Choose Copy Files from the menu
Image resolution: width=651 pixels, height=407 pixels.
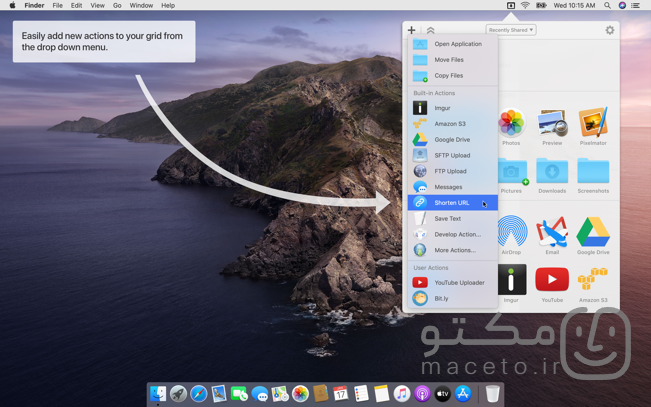coord(453,75)
